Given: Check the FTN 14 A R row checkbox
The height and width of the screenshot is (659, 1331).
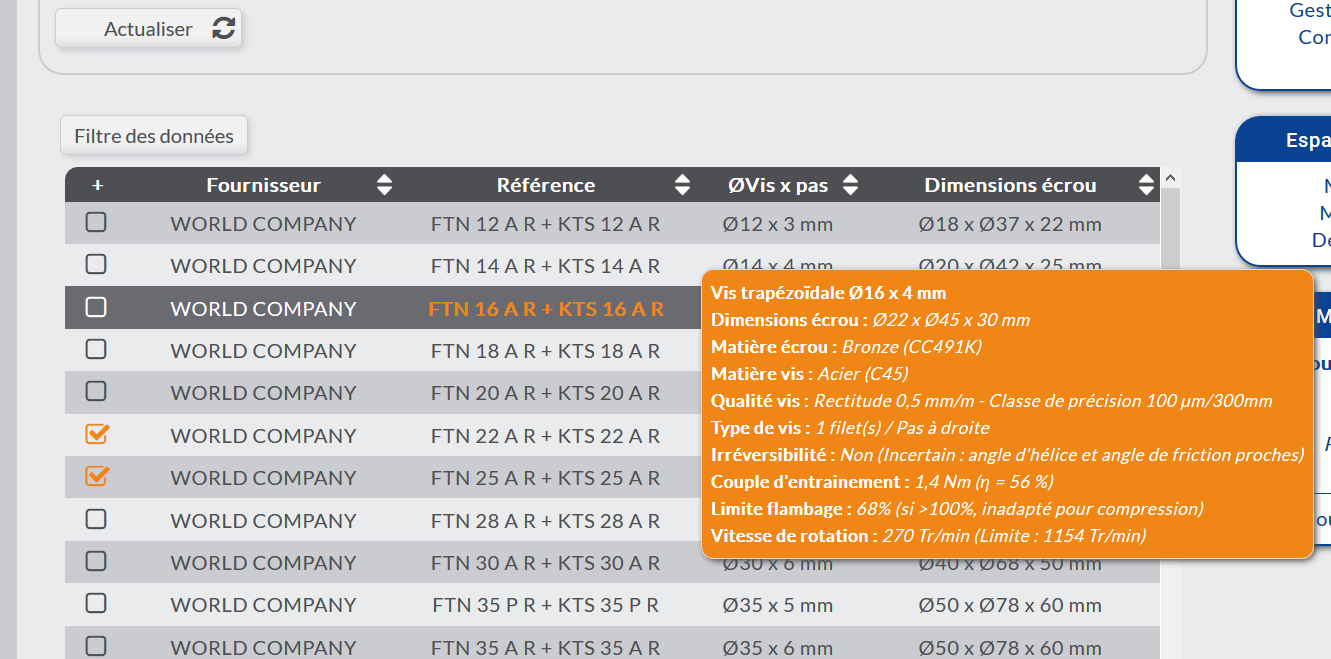Looking at the screenshot, I should point(96,264).
